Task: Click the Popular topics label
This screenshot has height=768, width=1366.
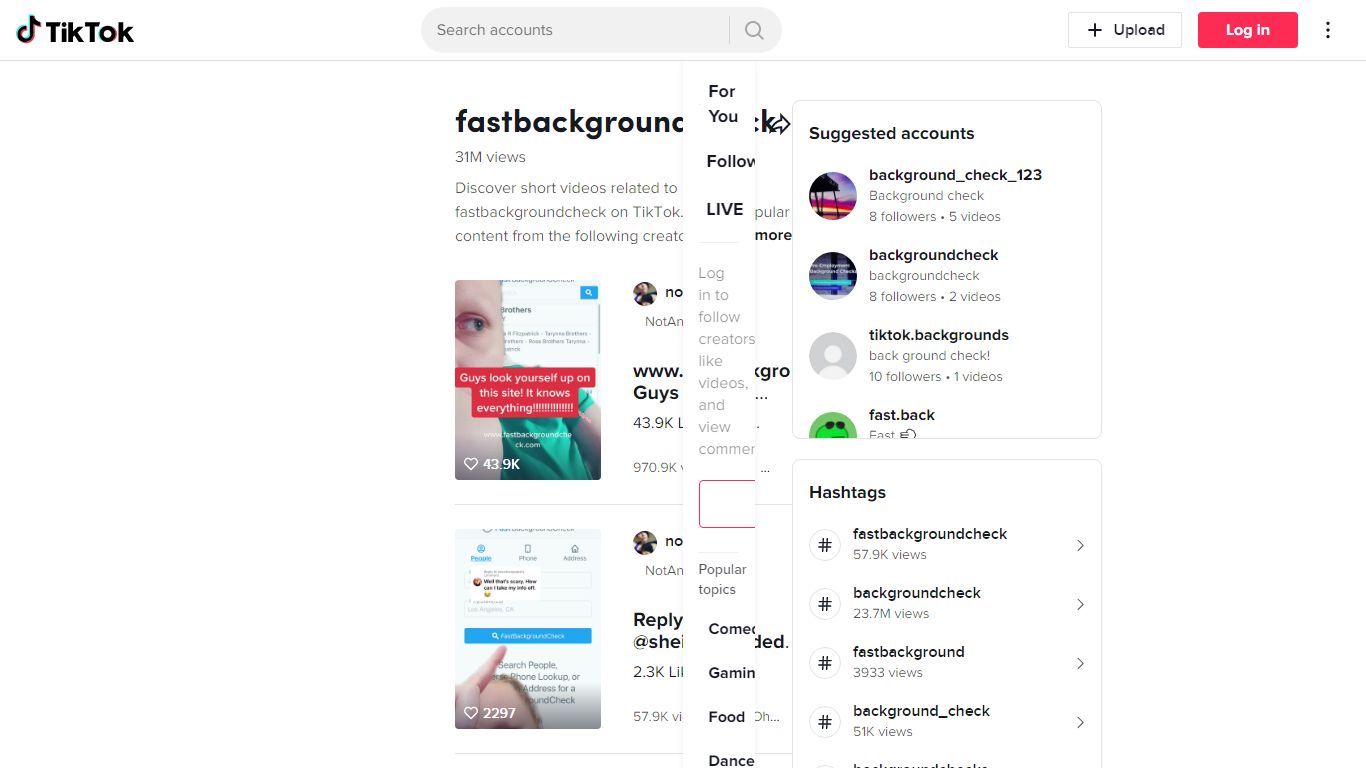Action: [x=722, y=580]
